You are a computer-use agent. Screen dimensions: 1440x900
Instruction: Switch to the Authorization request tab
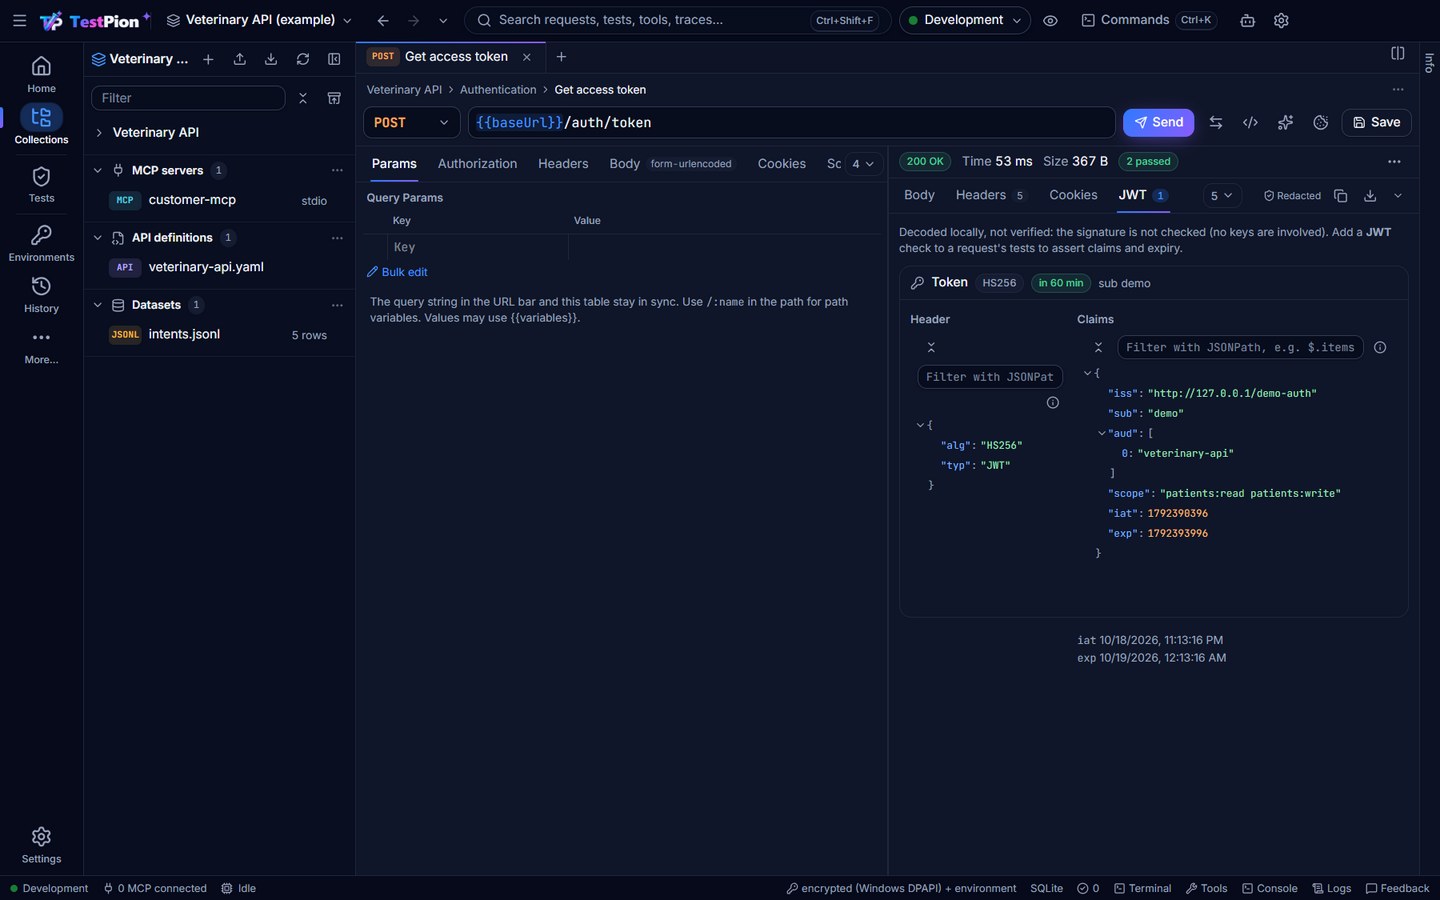coord(477,164)
